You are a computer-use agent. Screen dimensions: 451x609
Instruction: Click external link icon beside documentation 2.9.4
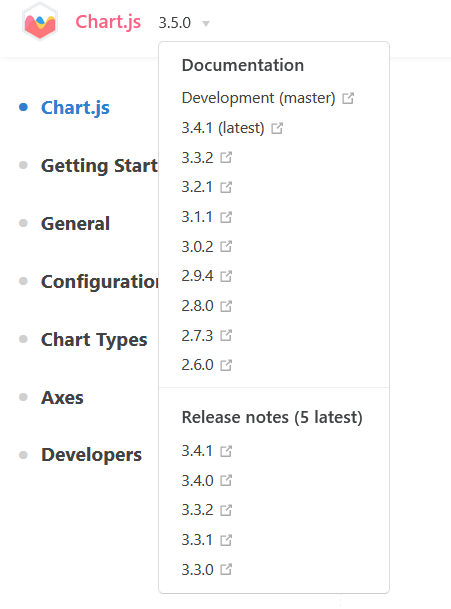pos(226,276)
